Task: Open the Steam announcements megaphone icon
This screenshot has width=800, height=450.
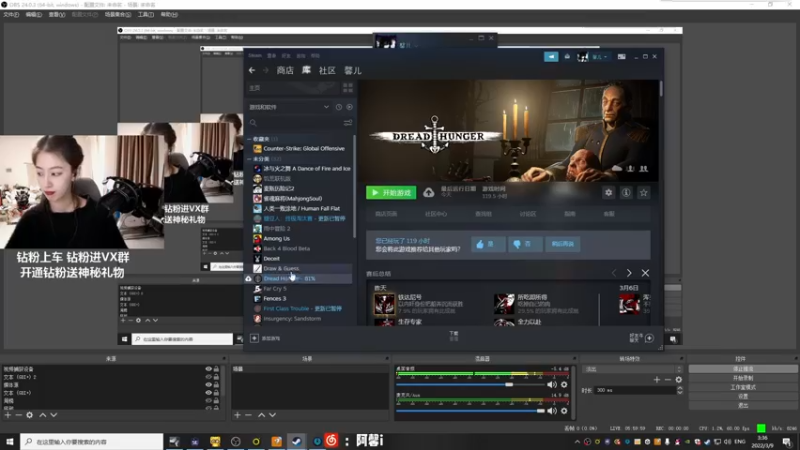Action: coord(551,57)
